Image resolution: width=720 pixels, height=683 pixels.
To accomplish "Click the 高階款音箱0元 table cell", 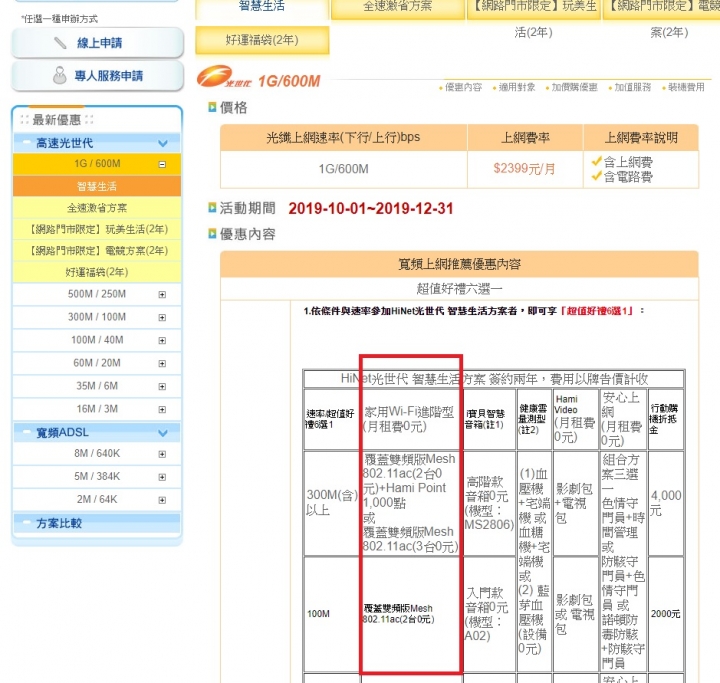I will coord(489,503).
